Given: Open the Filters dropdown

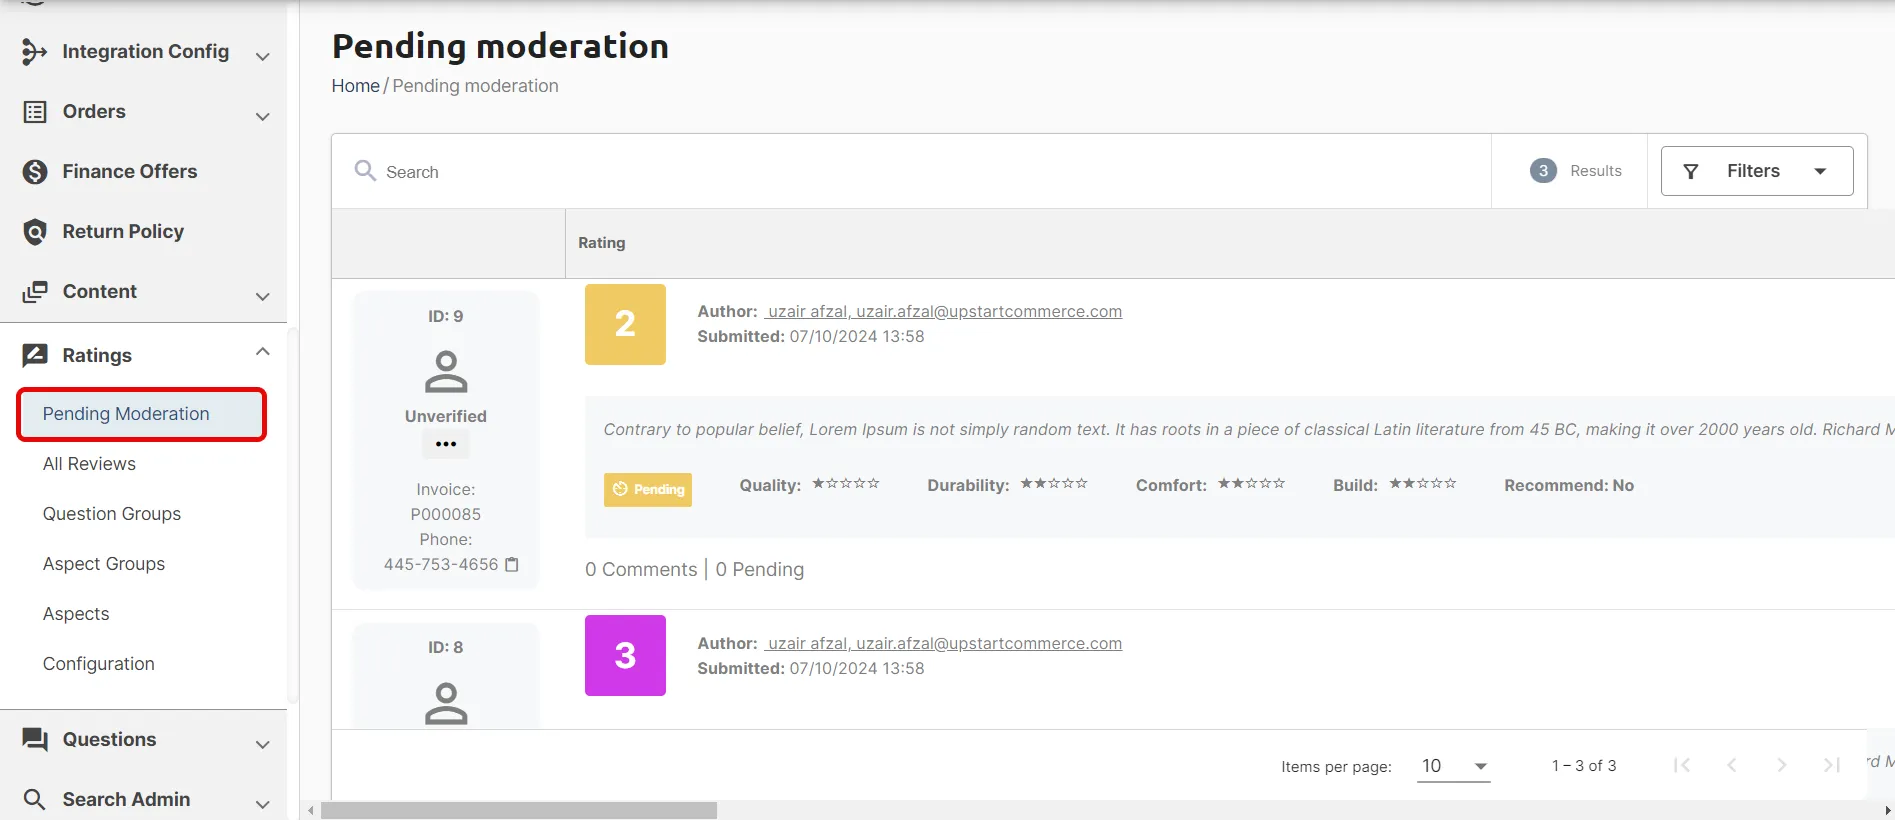Looking at the screenshot, I should click(x=1757, y=171).
